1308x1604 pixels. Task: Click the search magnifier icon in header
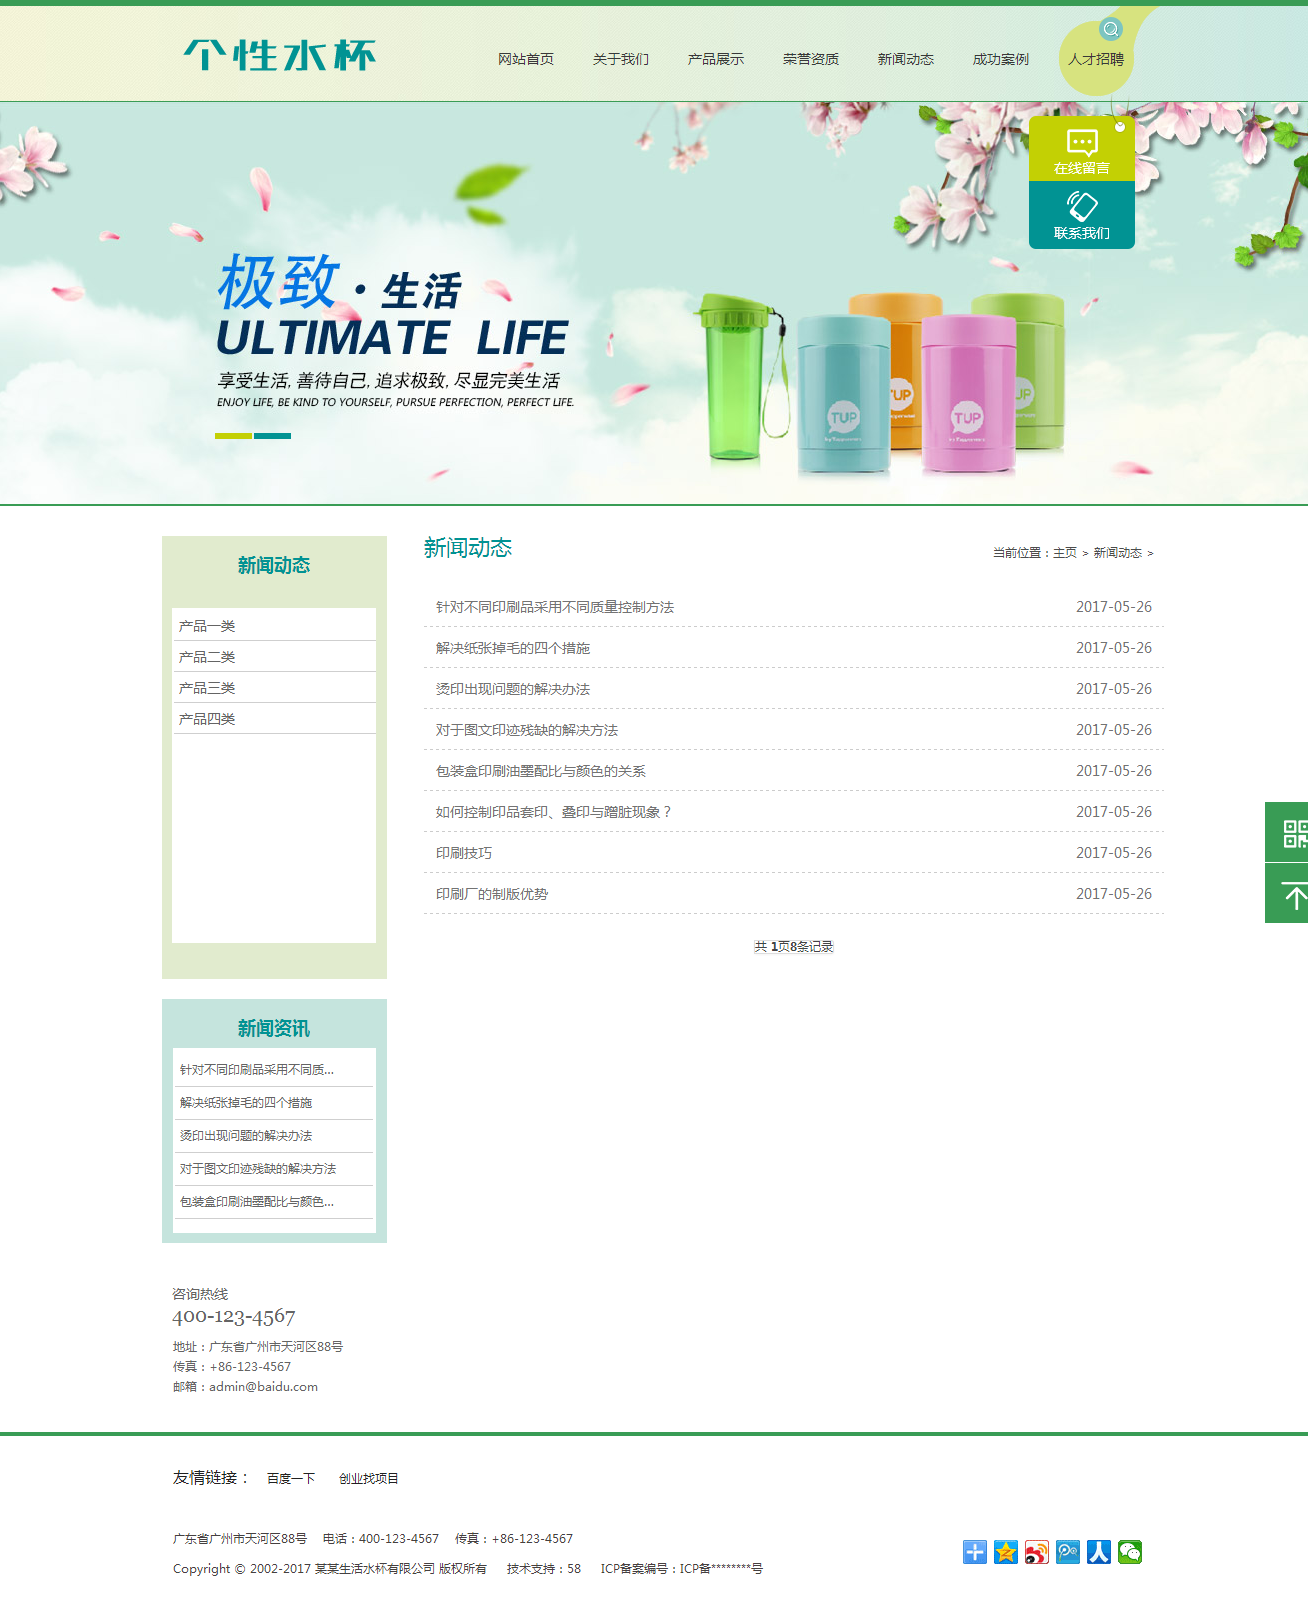1110,29
